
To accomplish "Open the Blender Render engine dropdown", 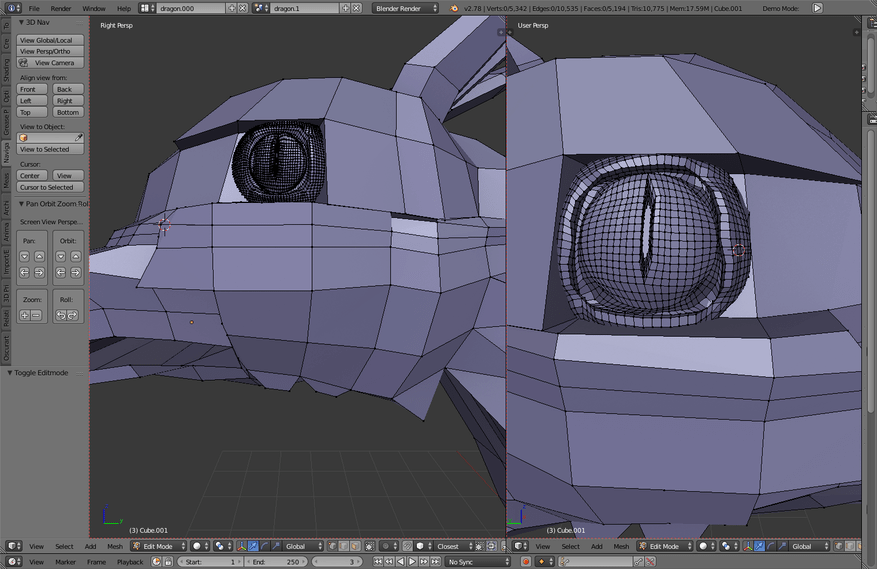I will pos(405,8).
